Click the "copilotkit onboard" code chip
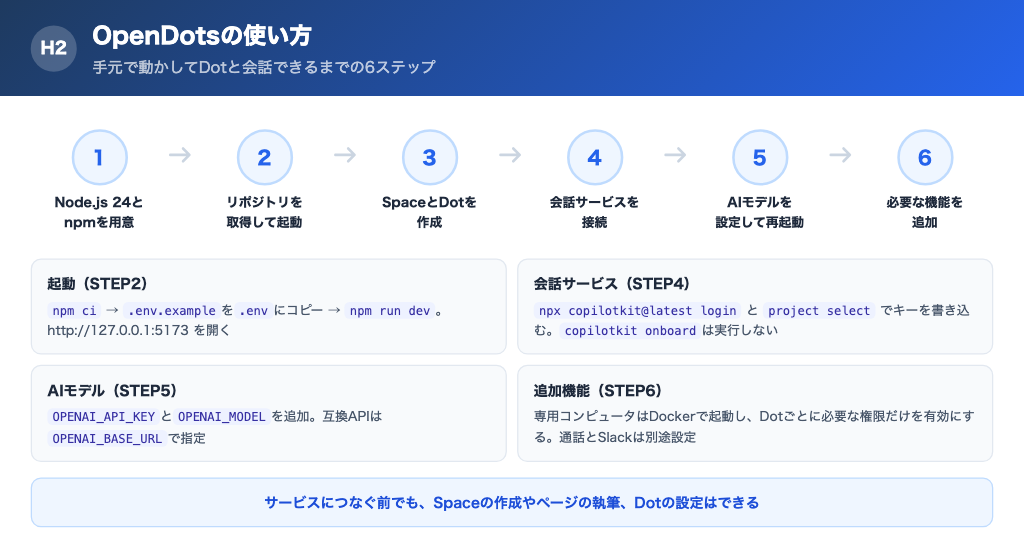The width and height of the screenshot is (1024, 548). 630,330
